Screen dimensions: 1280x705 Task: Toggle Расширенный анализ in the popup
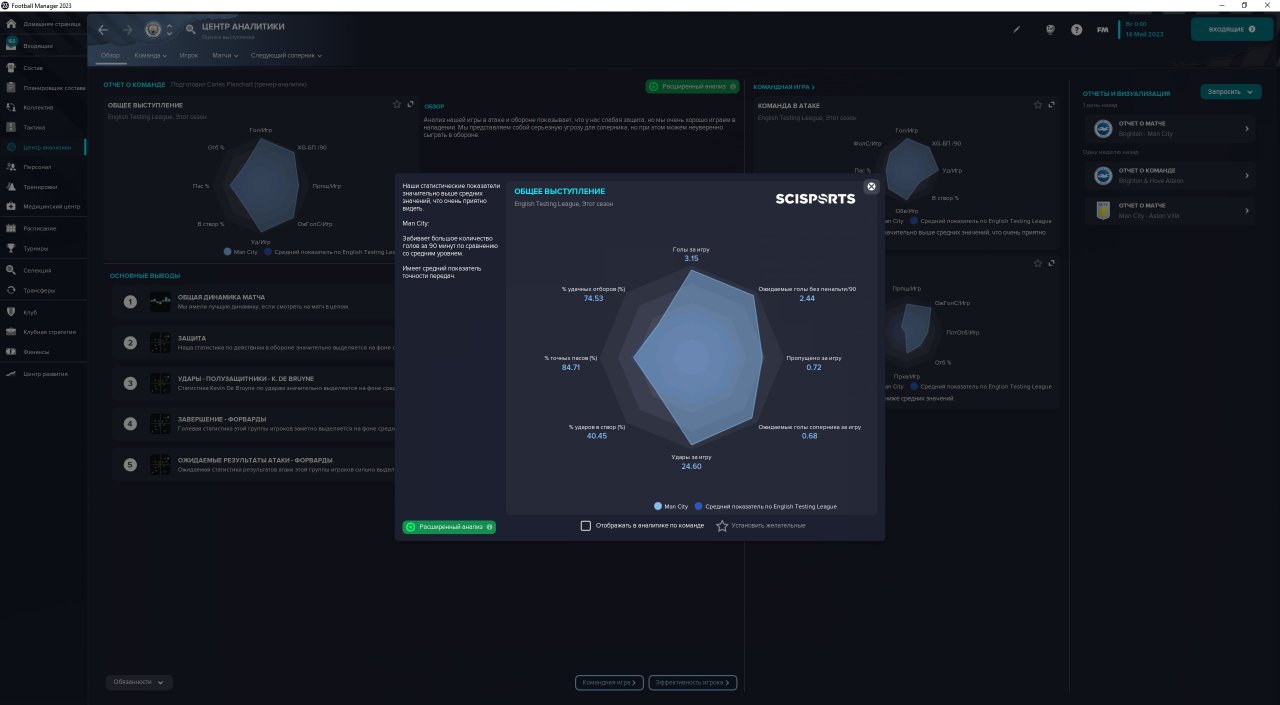(x=449, y=527)
